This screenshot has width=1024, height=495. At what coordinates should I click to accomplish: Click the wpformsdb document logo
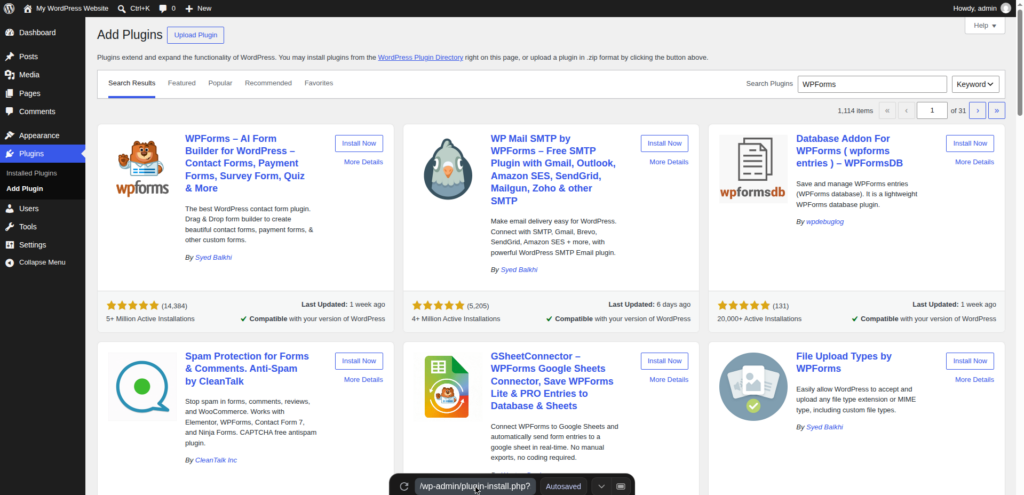(754, 169)
